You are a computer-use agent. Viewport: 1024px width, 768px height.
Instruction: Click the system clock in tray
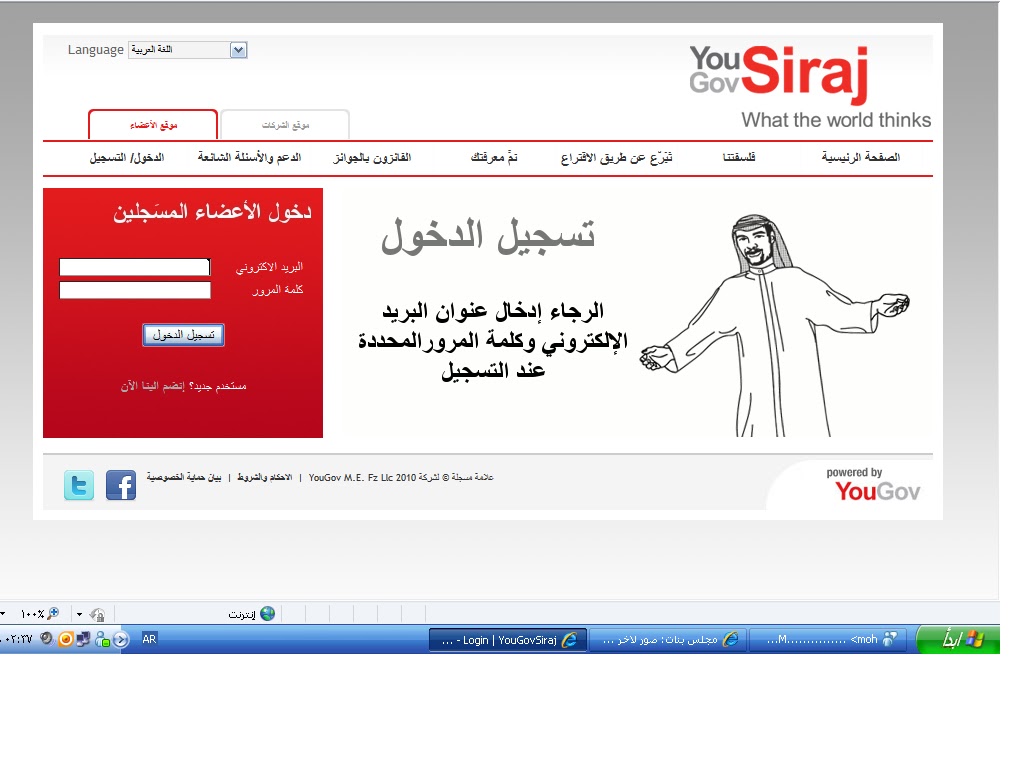[x=17, y=639]
